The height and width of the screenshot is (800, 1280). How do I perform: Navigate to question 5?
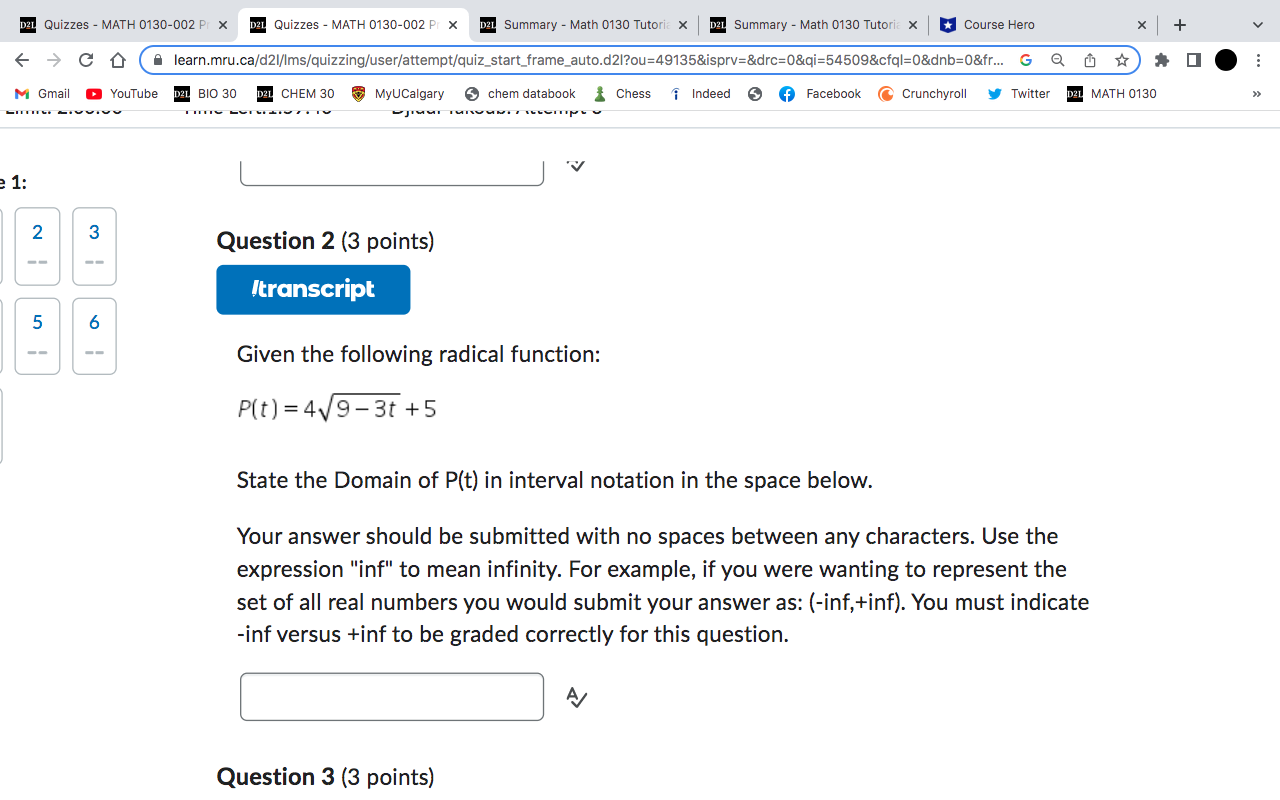pyautogui.click(x=37, y=336)
